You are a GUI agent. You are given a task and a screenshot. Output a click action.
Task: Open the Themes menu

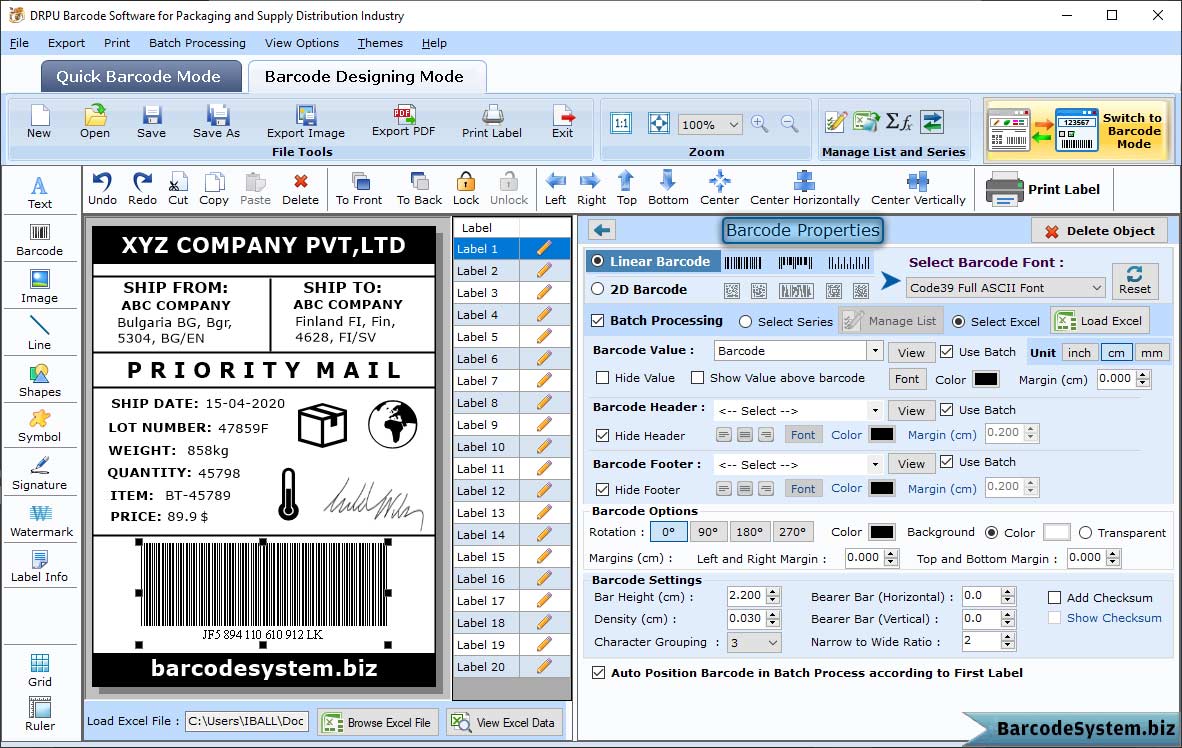point(380,43)
